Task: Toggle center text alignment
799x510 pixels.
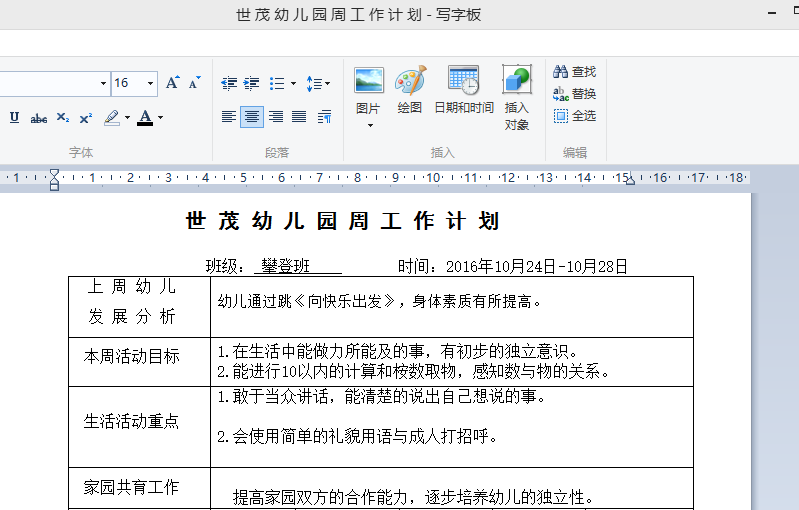Action: pyautogui.click(x=252, y=117)
